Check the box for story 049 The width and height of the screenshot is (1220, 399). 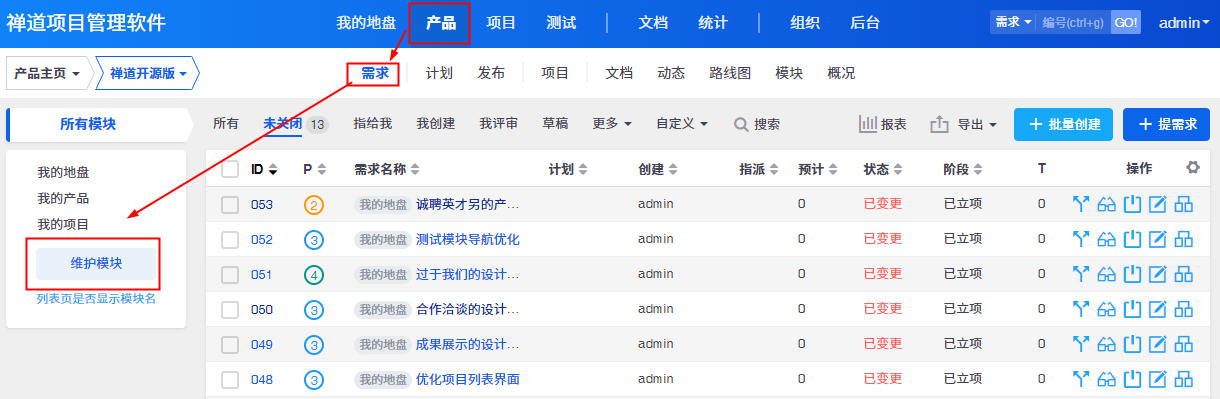click(x=230, y=345)
